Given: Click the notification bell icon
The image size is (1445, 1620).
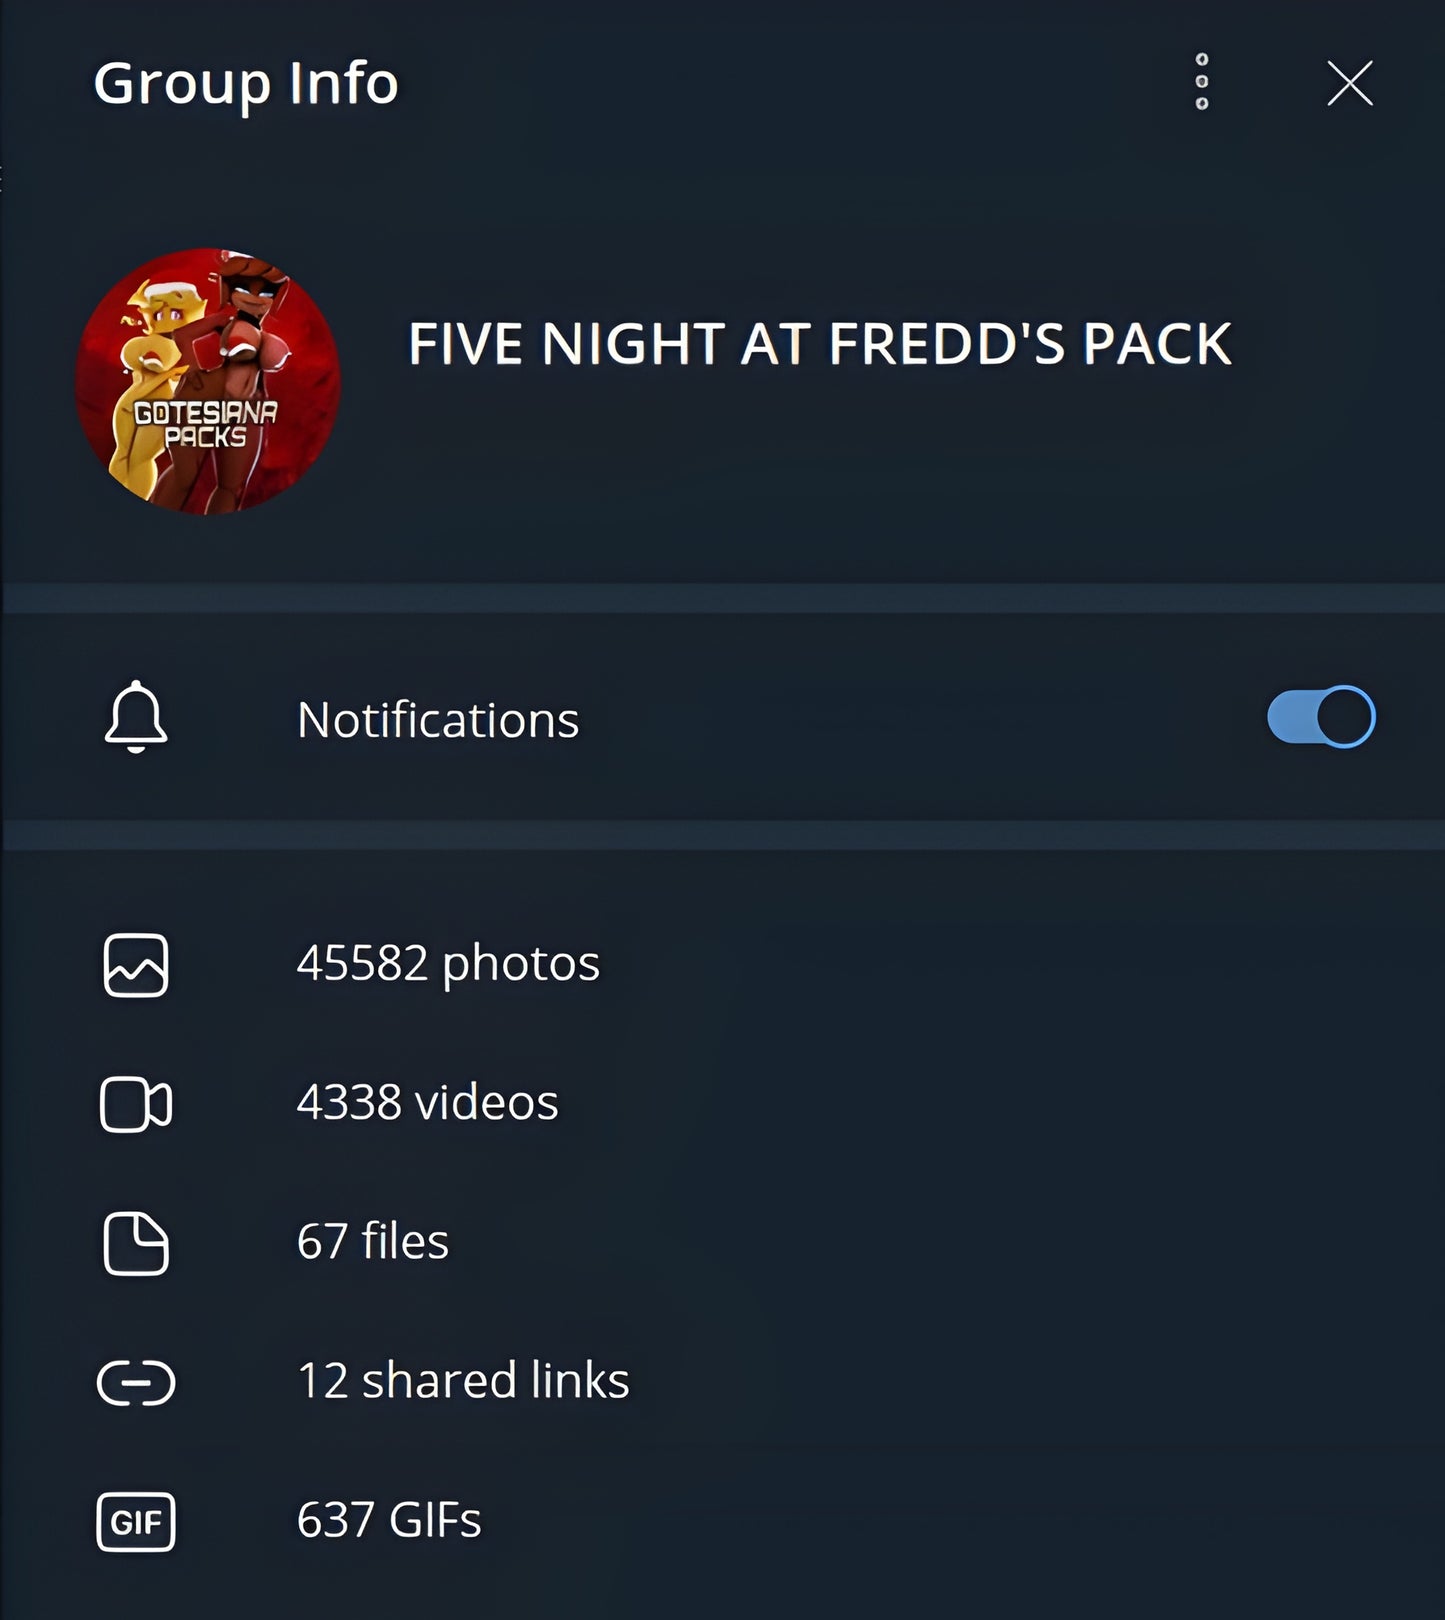Looking at the screenshot, I should click(x=136, y=717).
